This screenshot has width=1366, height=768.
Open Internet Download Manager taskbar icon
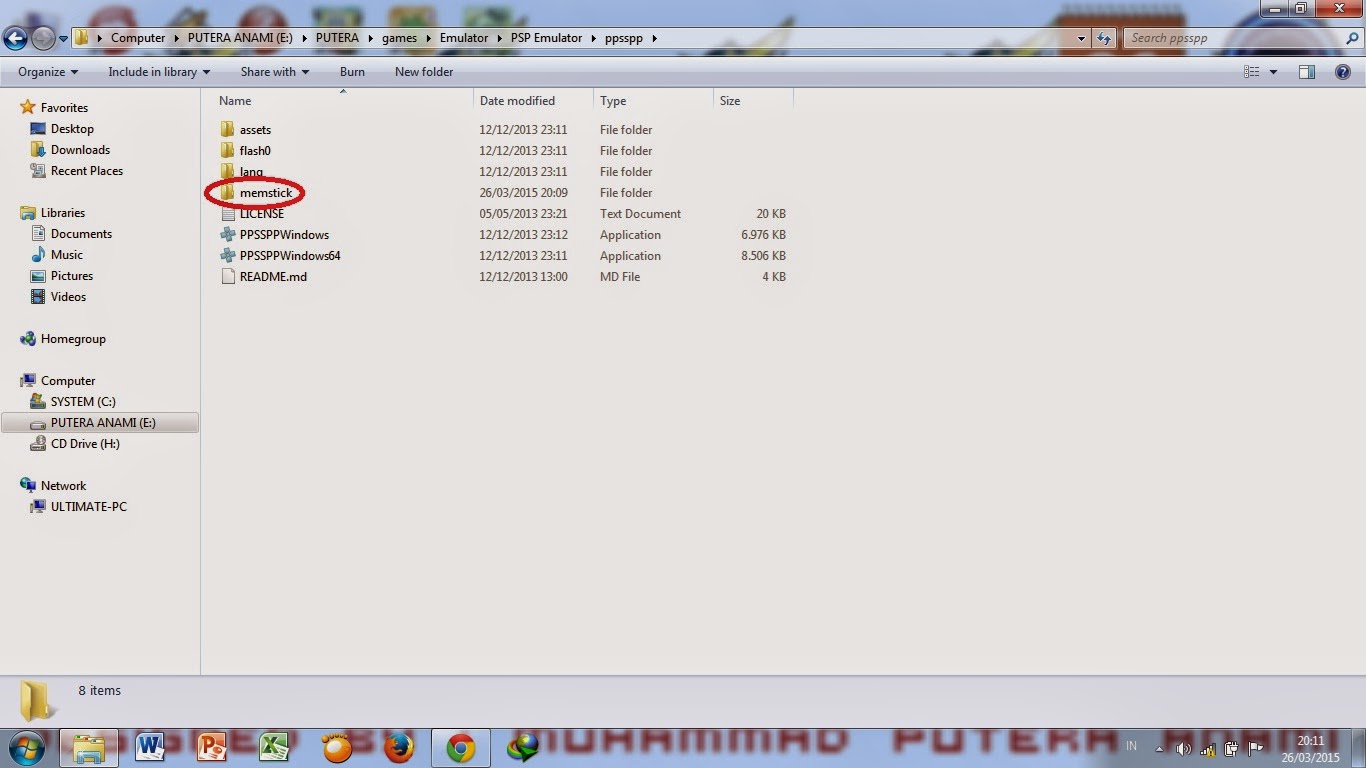[x=523, y=747]
